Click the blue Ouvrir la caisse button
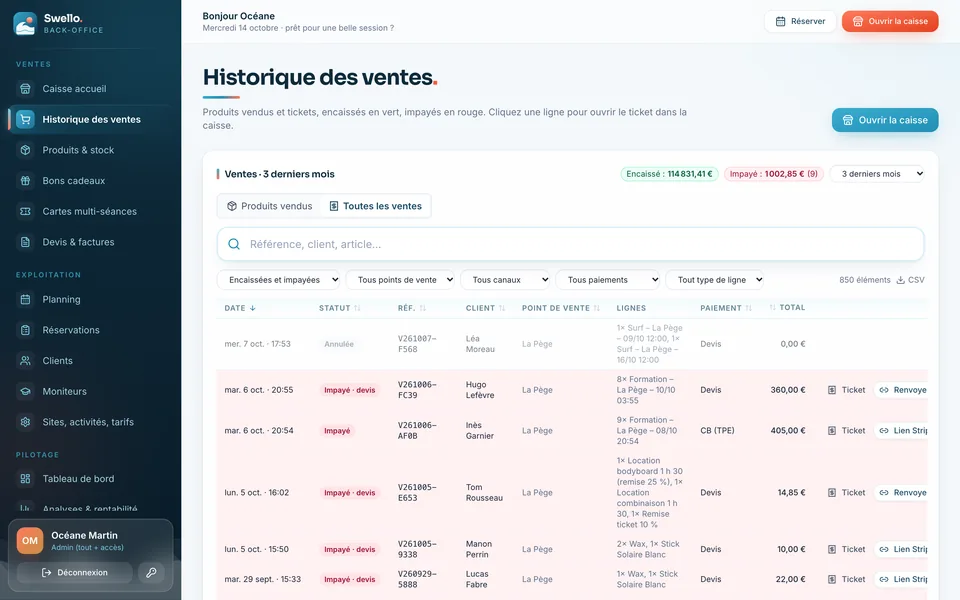Viewport: 960px width, 600px height. point(885,120)
